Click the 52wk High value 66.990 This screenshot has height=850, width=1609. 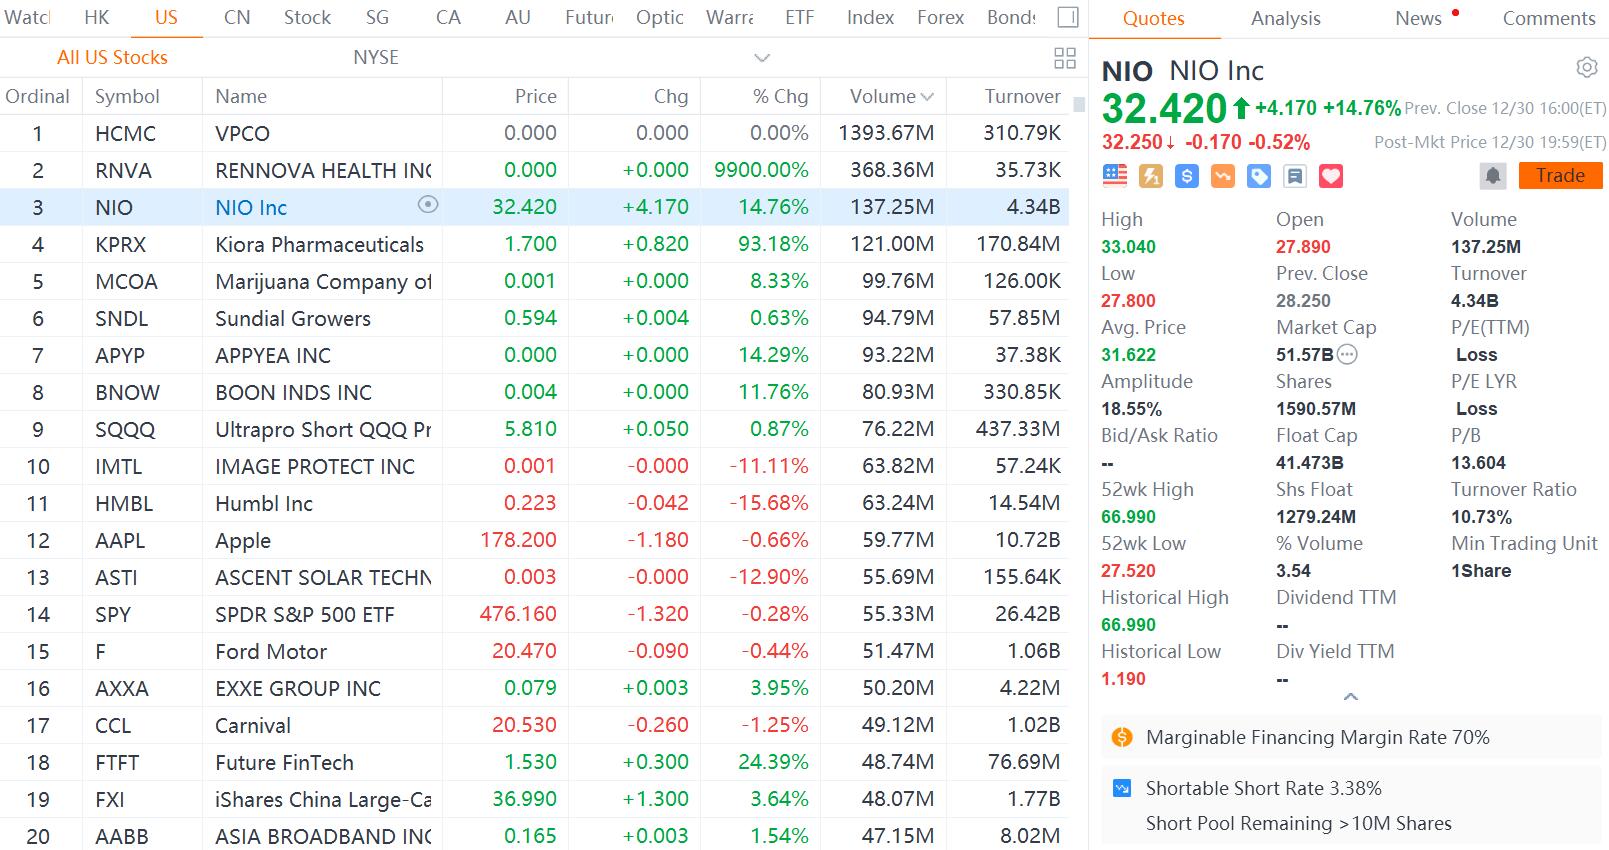pyautogui.click(x=1128, y=517)
